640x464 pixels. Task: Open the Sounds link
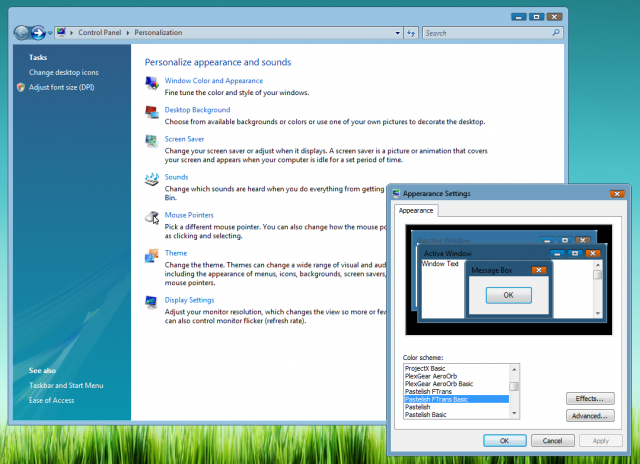coord(176,177)
